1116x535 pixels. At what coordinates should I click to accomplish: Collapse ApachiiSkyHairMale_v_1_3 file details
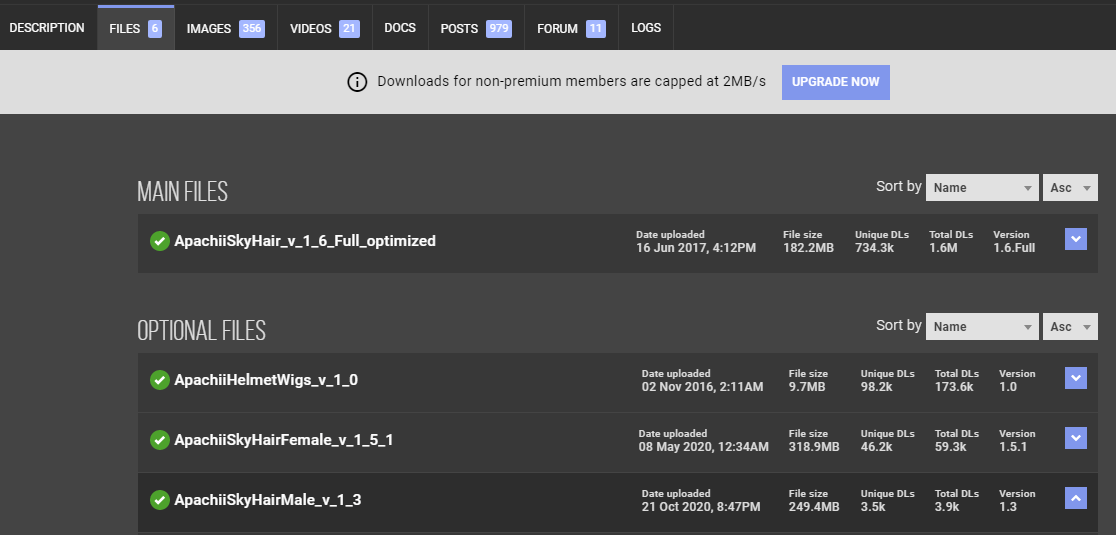1076,498
